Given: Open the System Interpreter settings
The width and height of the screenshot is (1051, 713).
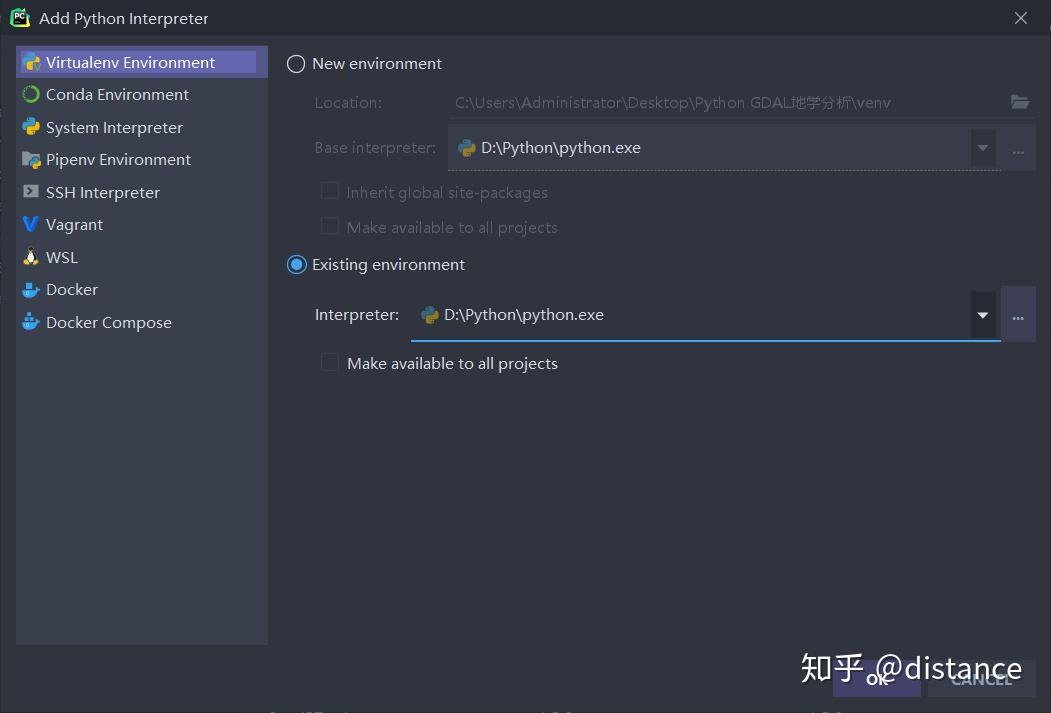Looking at the screenshot, I should click(x=114, y=127).
